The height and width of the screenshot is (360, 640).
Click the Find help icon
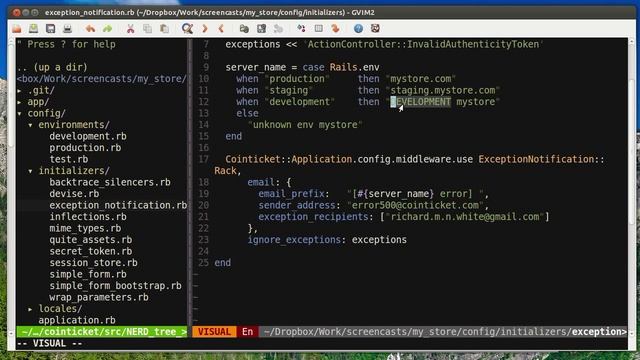click(375, 28)
